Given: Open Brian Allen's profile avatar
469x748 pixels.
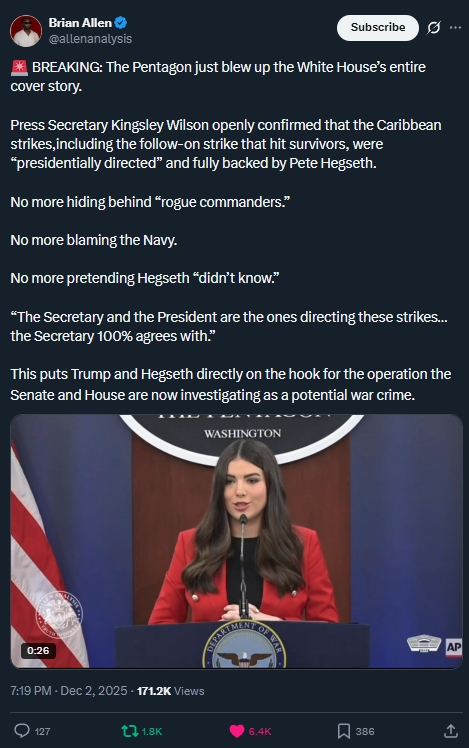Looking at the screenshot, I should point(26,31).
